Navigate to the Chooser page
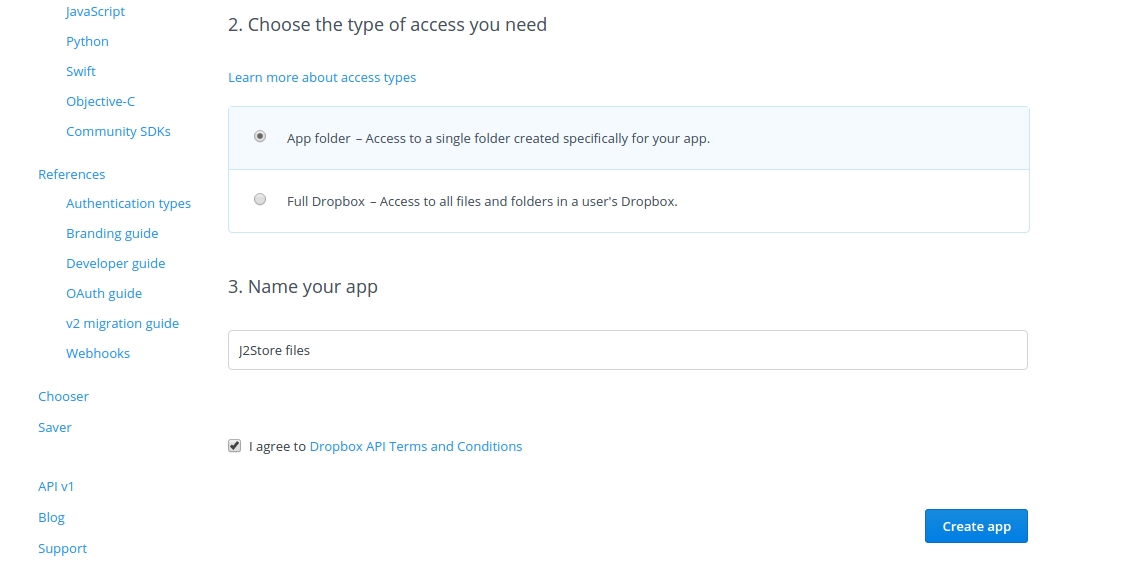1131x587 pixels. point(63,396)
